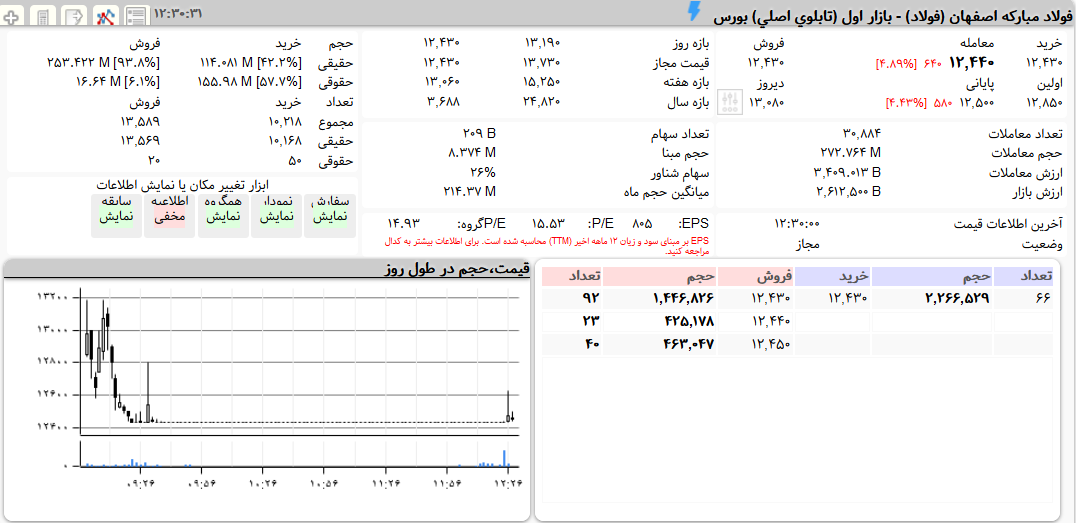Click the EPS value 805

pyautogui.click(x=642, y=224)
